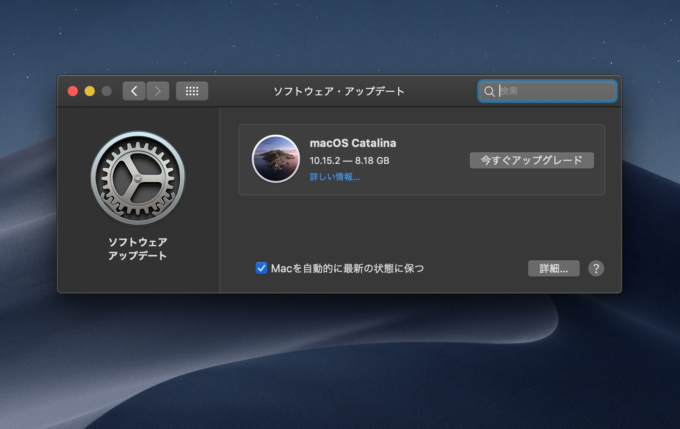Go forward with the right chevron button
The image size is (680, 429).
[157, 91]
